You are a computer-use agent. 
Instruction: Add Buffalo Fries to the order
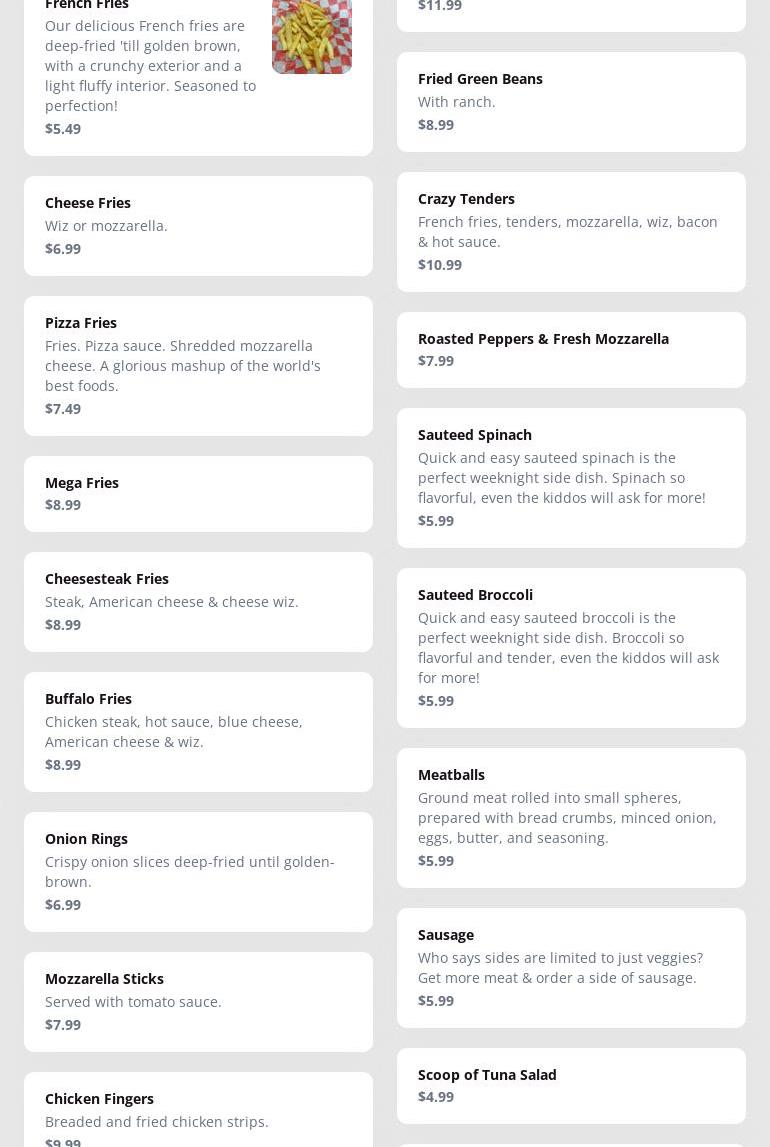coord(198,732)
